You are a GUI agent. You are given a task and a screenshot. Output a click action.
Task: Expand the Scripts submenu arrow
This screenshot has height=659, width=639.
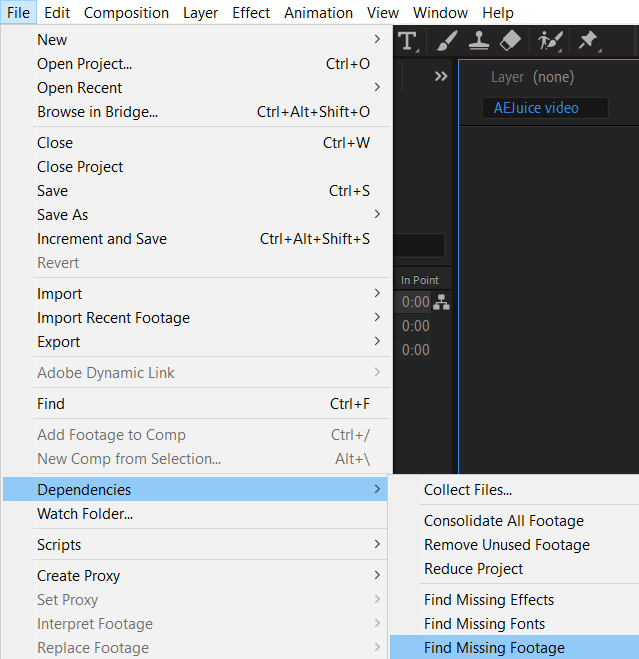pos(377,545)
